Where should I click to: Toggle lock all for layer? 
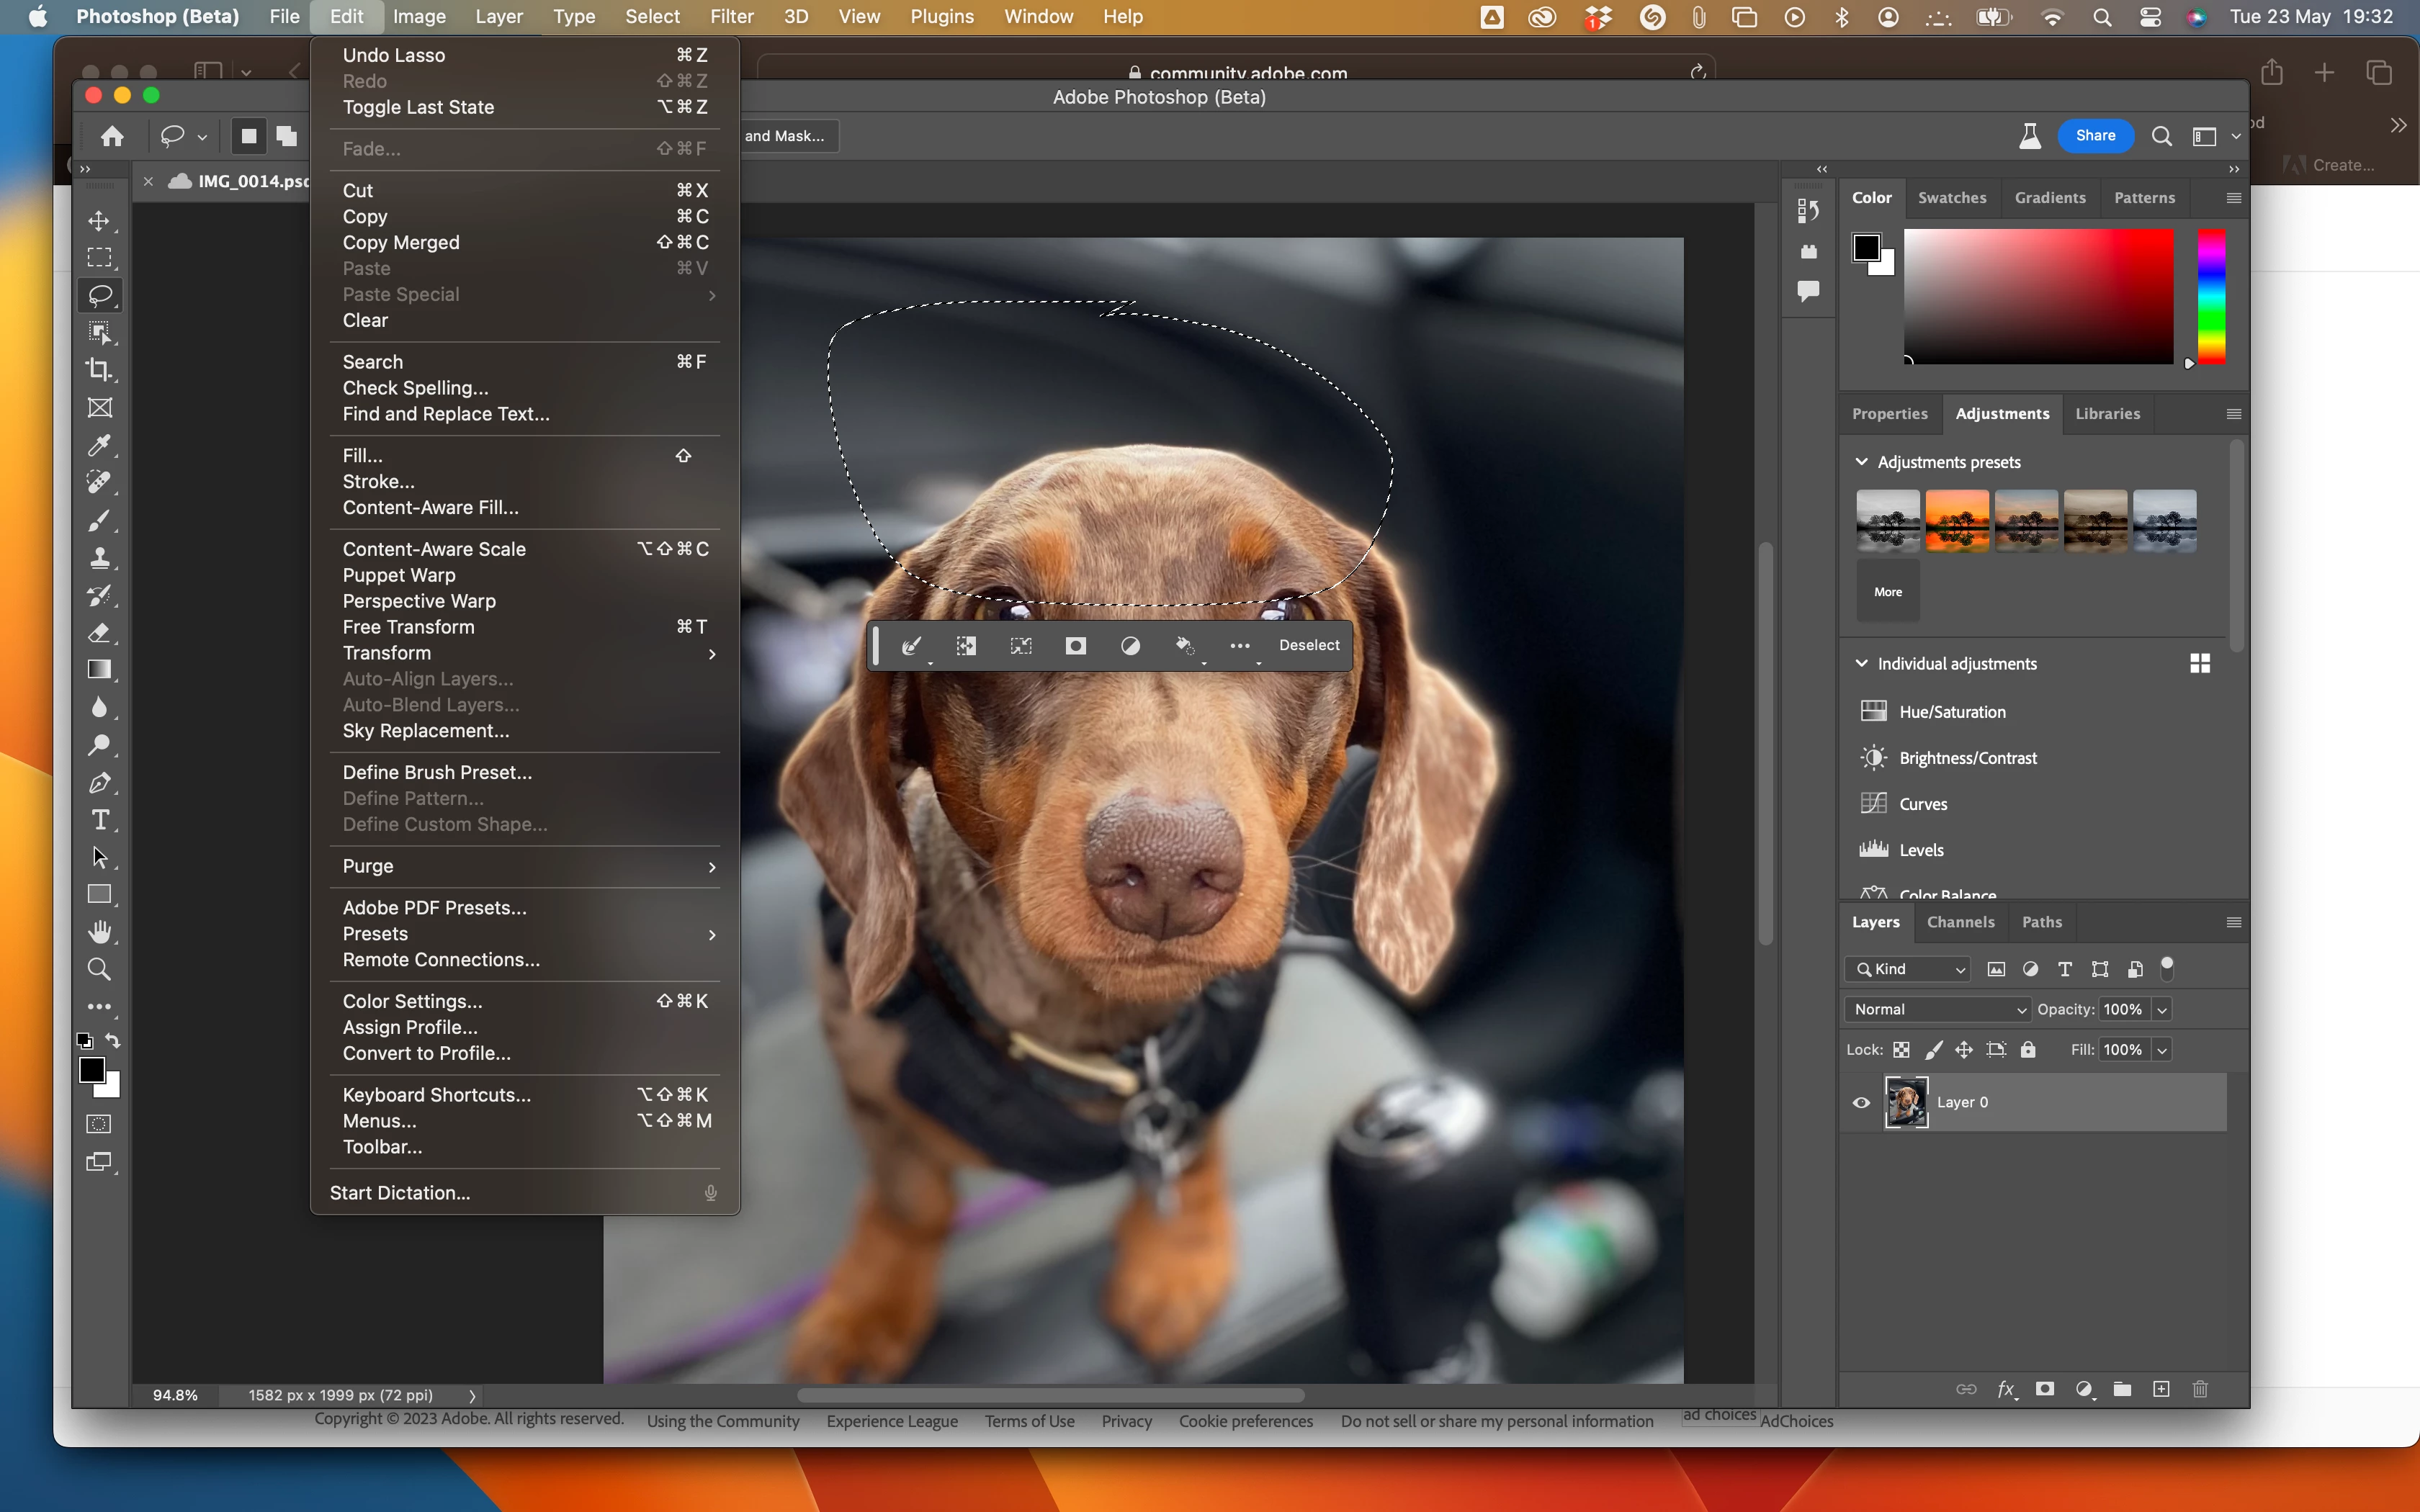pos(2028,1049)
